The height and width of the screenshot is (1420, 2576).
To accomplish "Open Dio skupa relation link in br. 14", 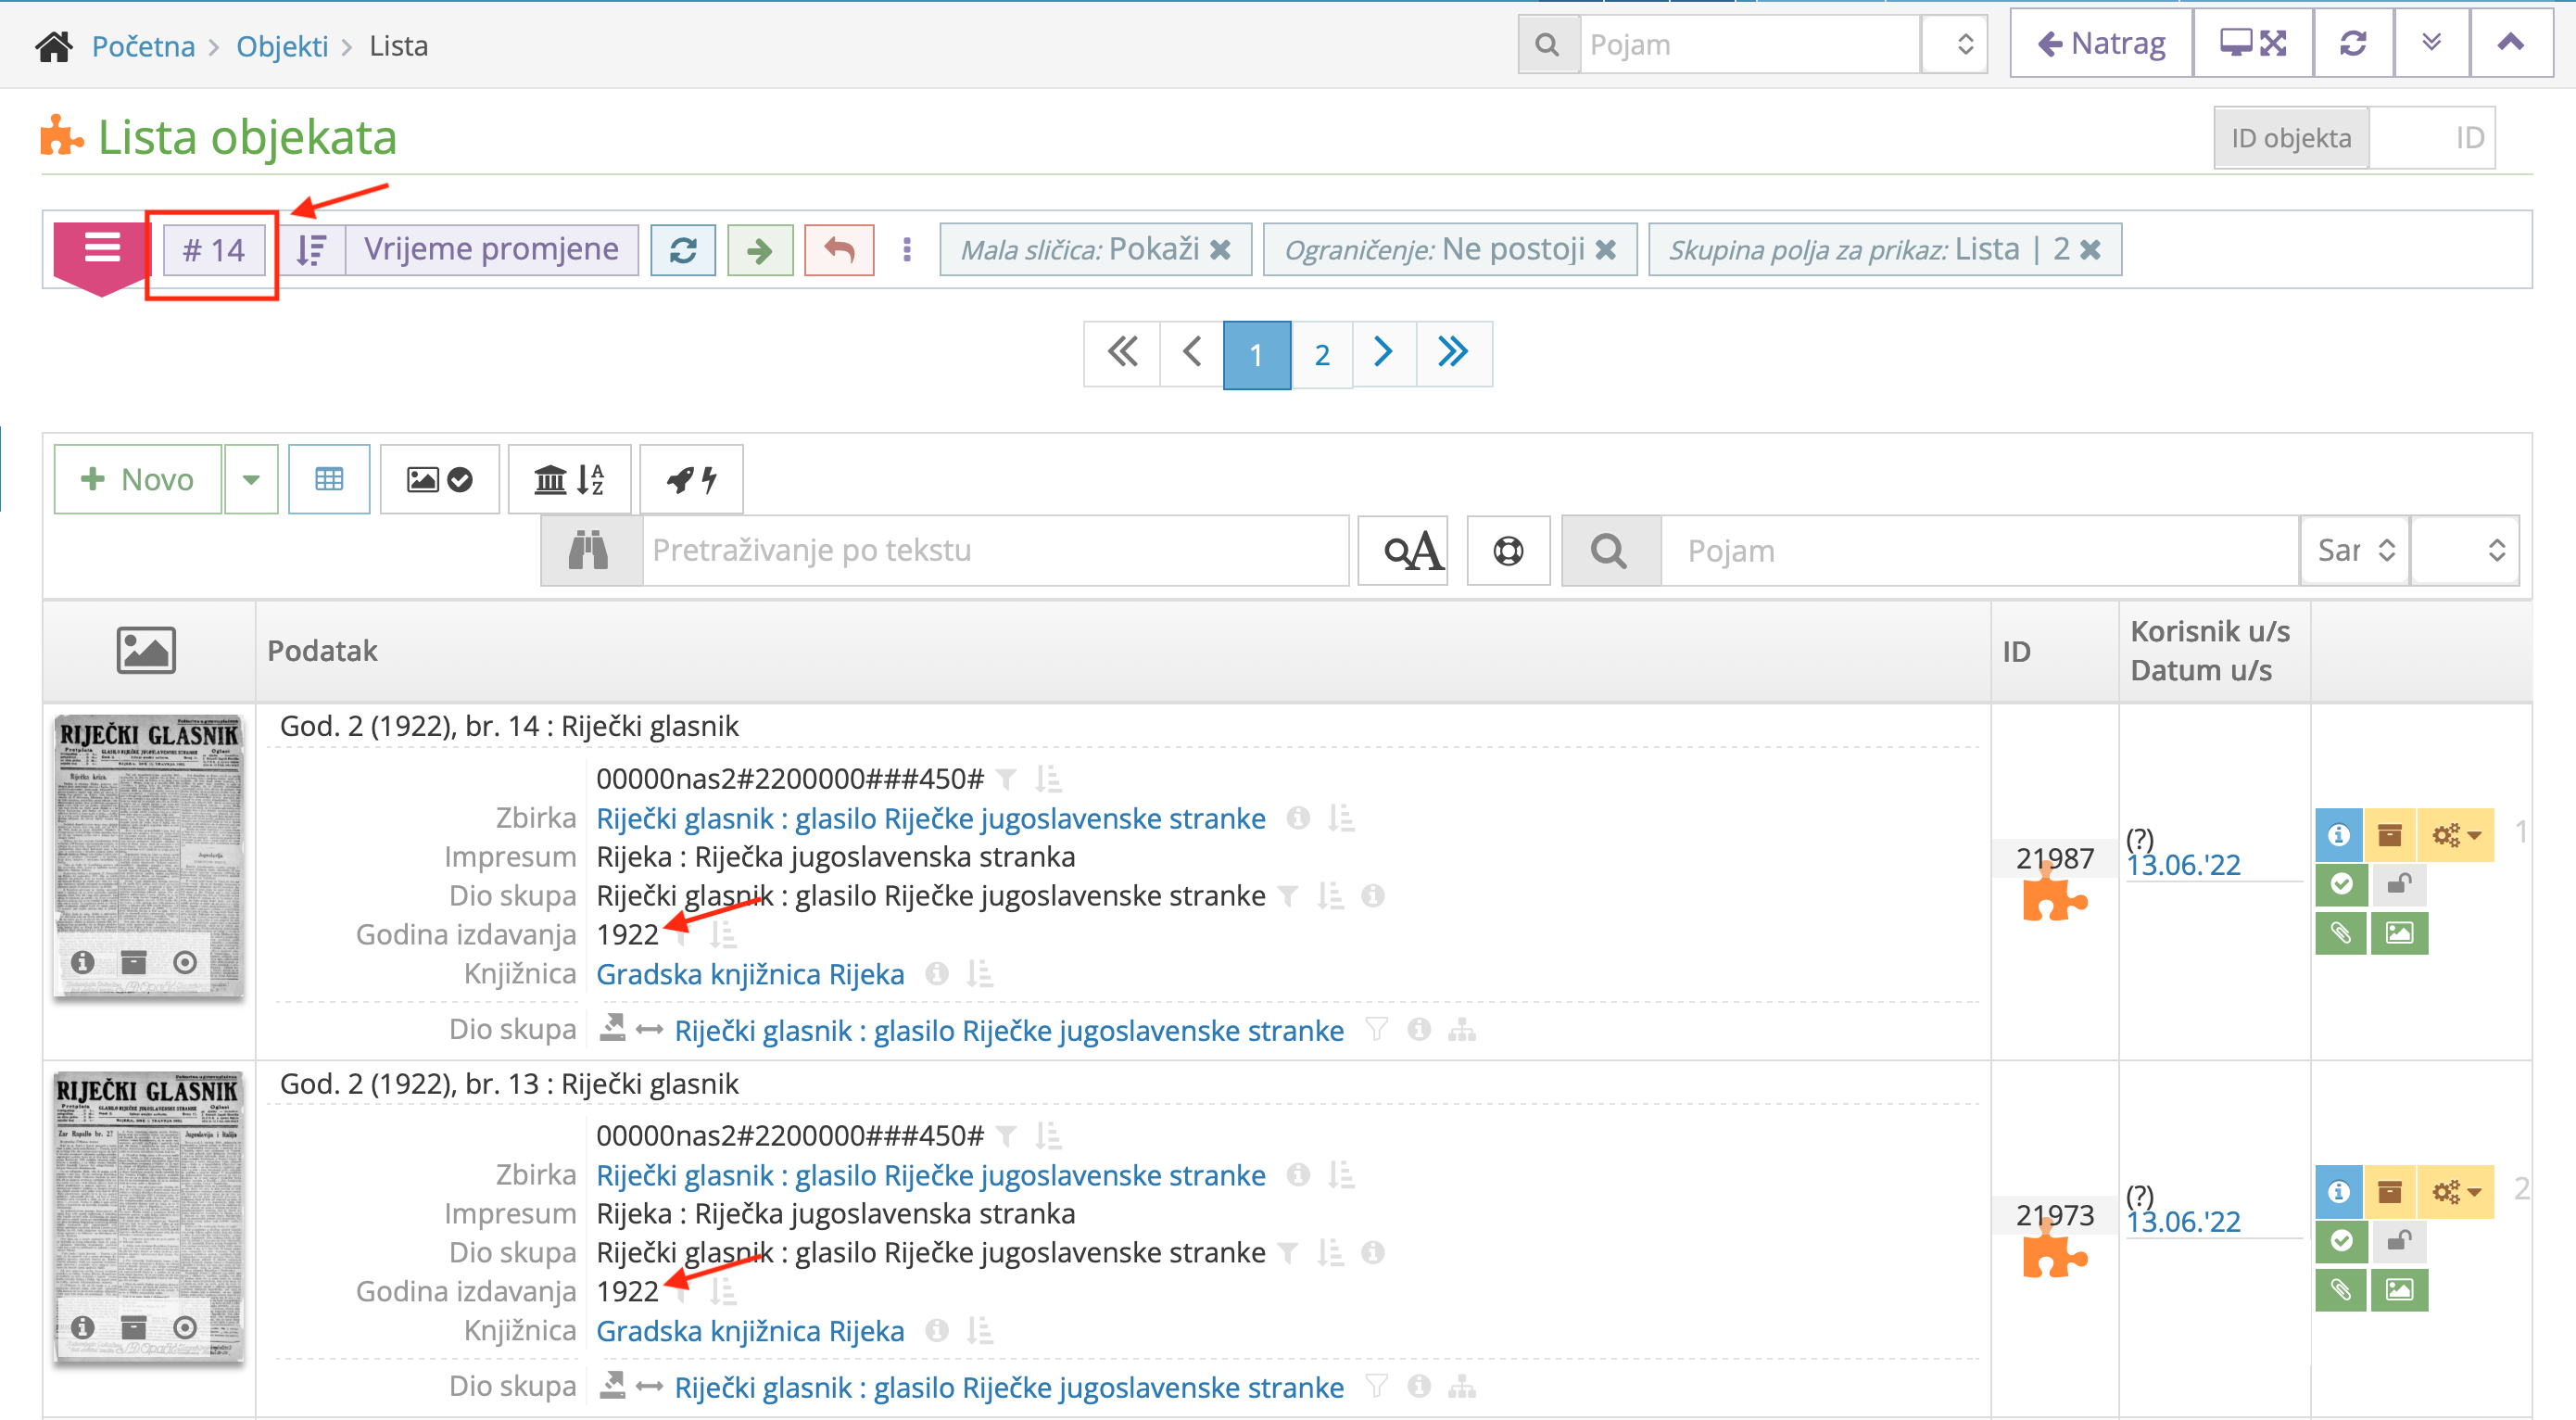I will click(1008, 1030).
